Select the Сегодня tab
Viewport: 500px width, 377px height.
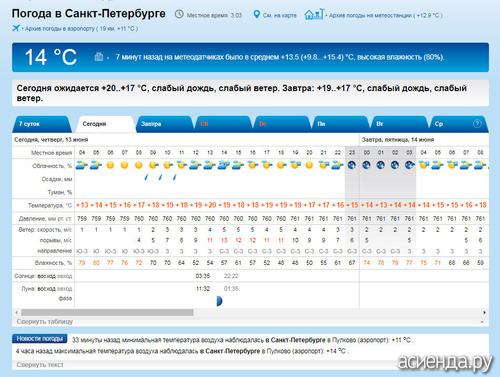coord(105,124)
